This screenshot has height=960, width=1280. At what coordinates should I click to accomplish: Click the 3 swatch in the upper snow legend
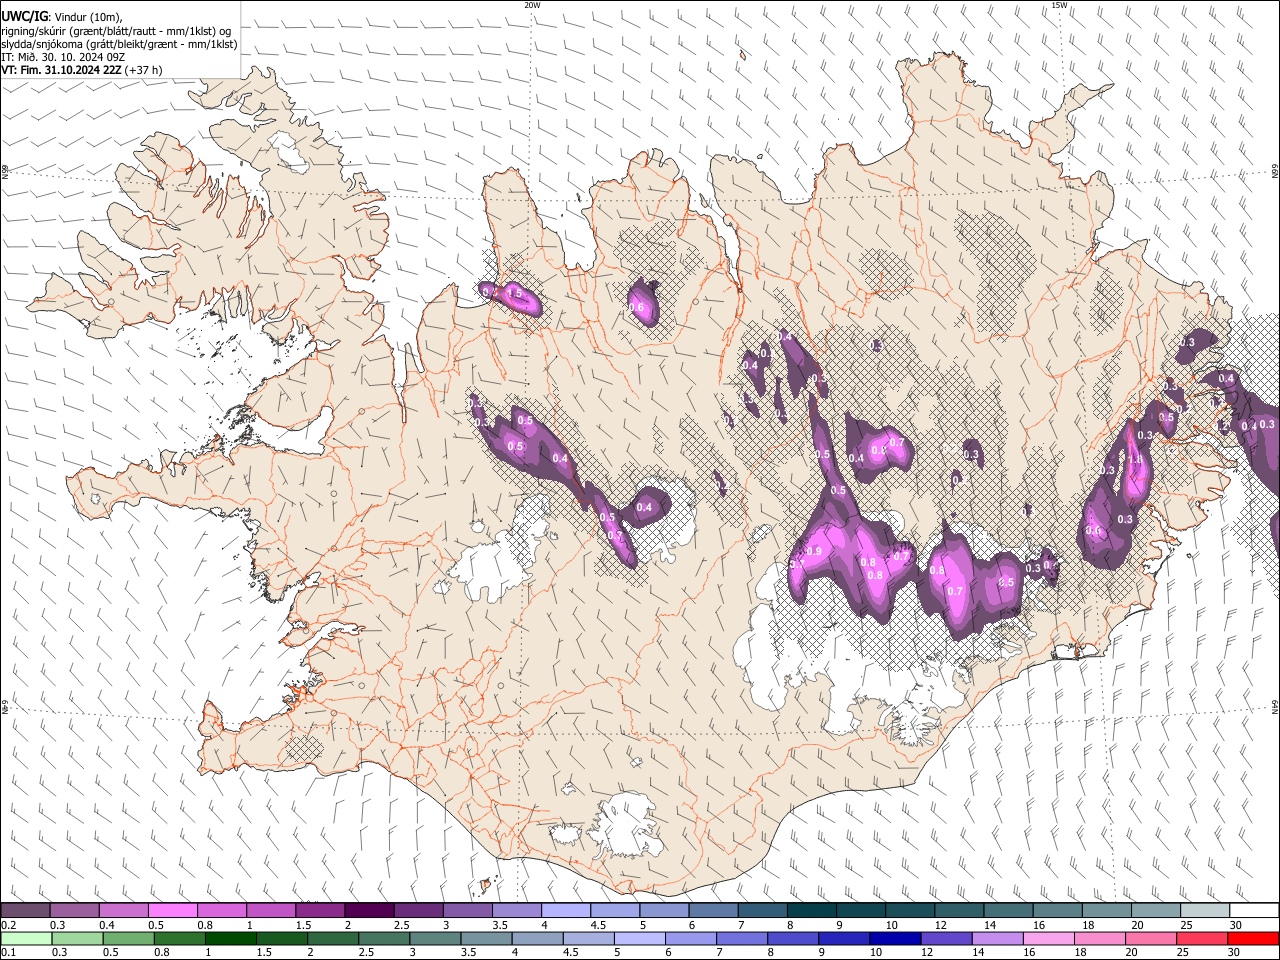pos(468,910)
